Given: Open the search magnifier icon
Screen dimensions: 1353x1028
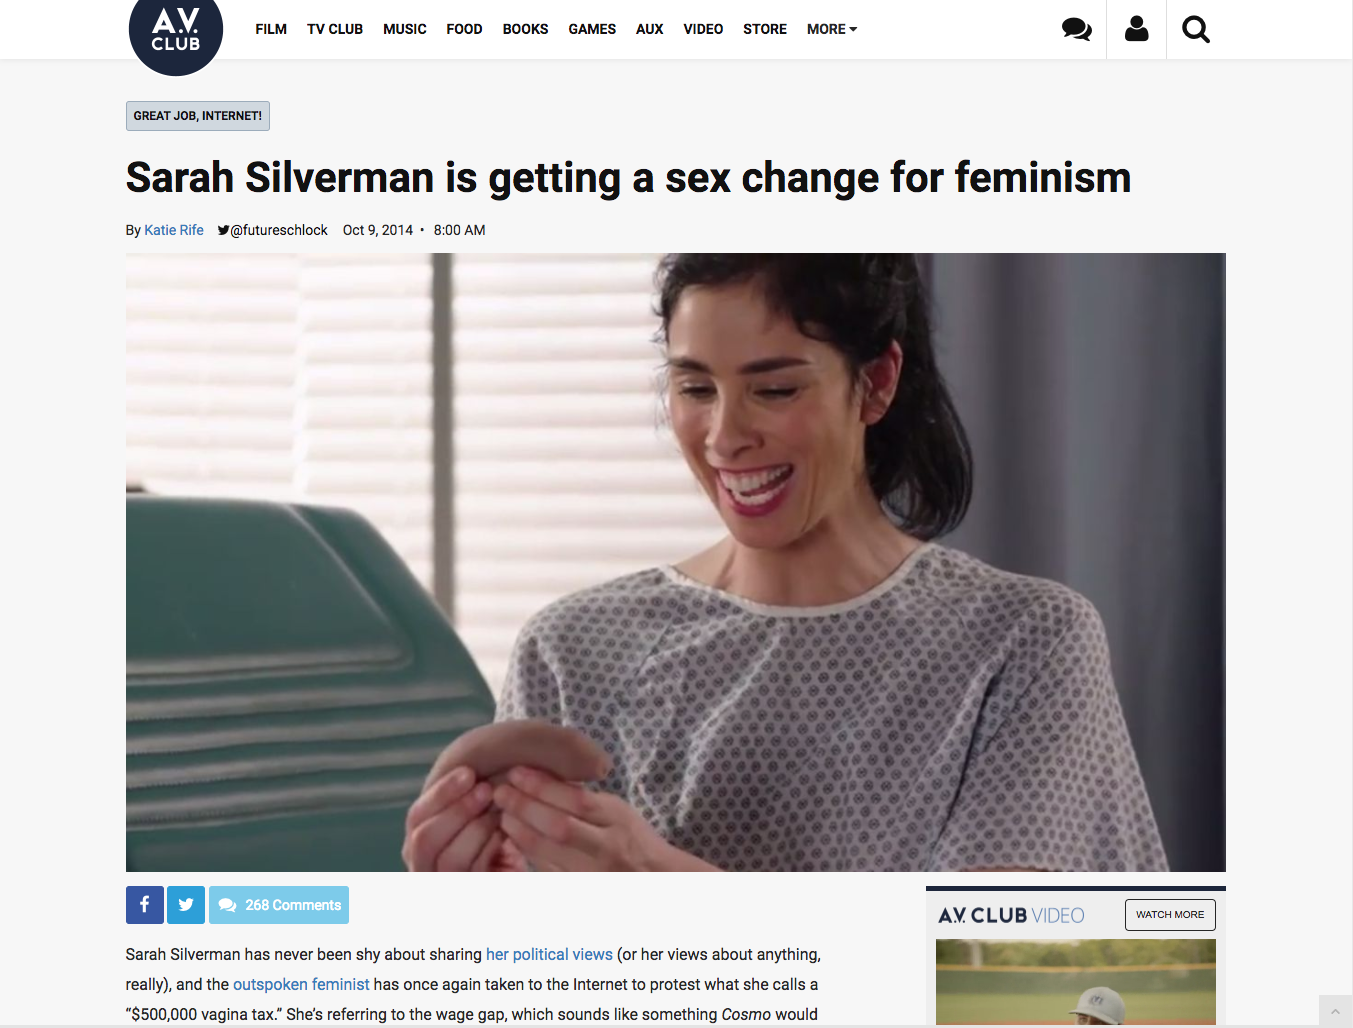Looking at the screenshot, I should click(1195, 29).
